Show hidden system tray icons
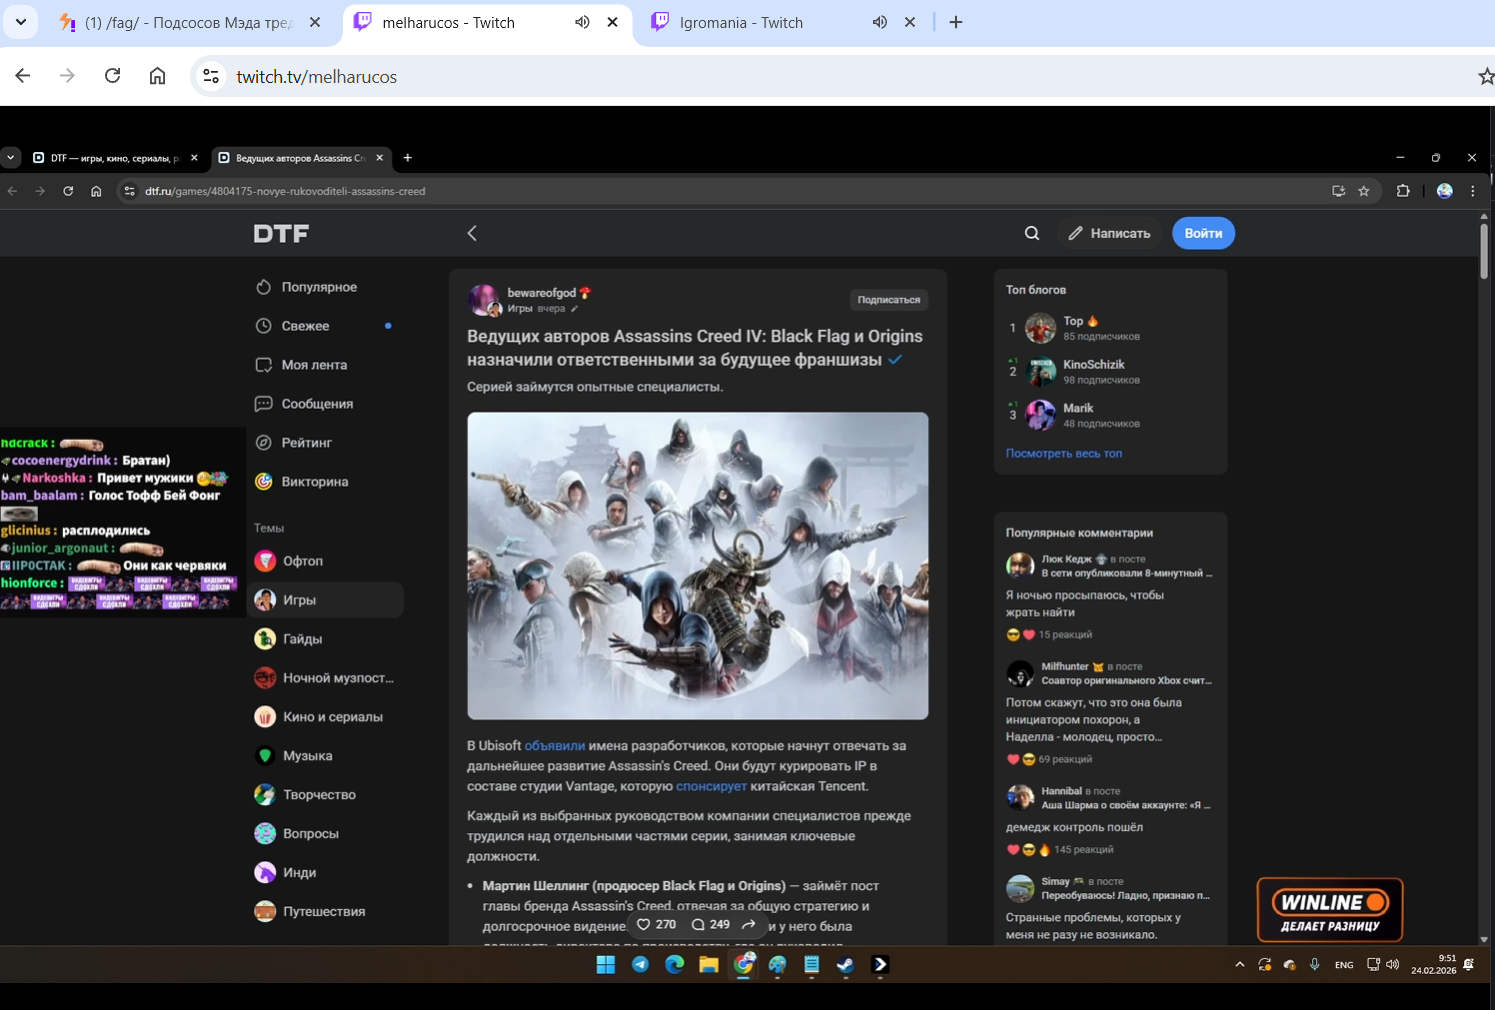This screenshot has height=1010, width=1495. 1240,965
